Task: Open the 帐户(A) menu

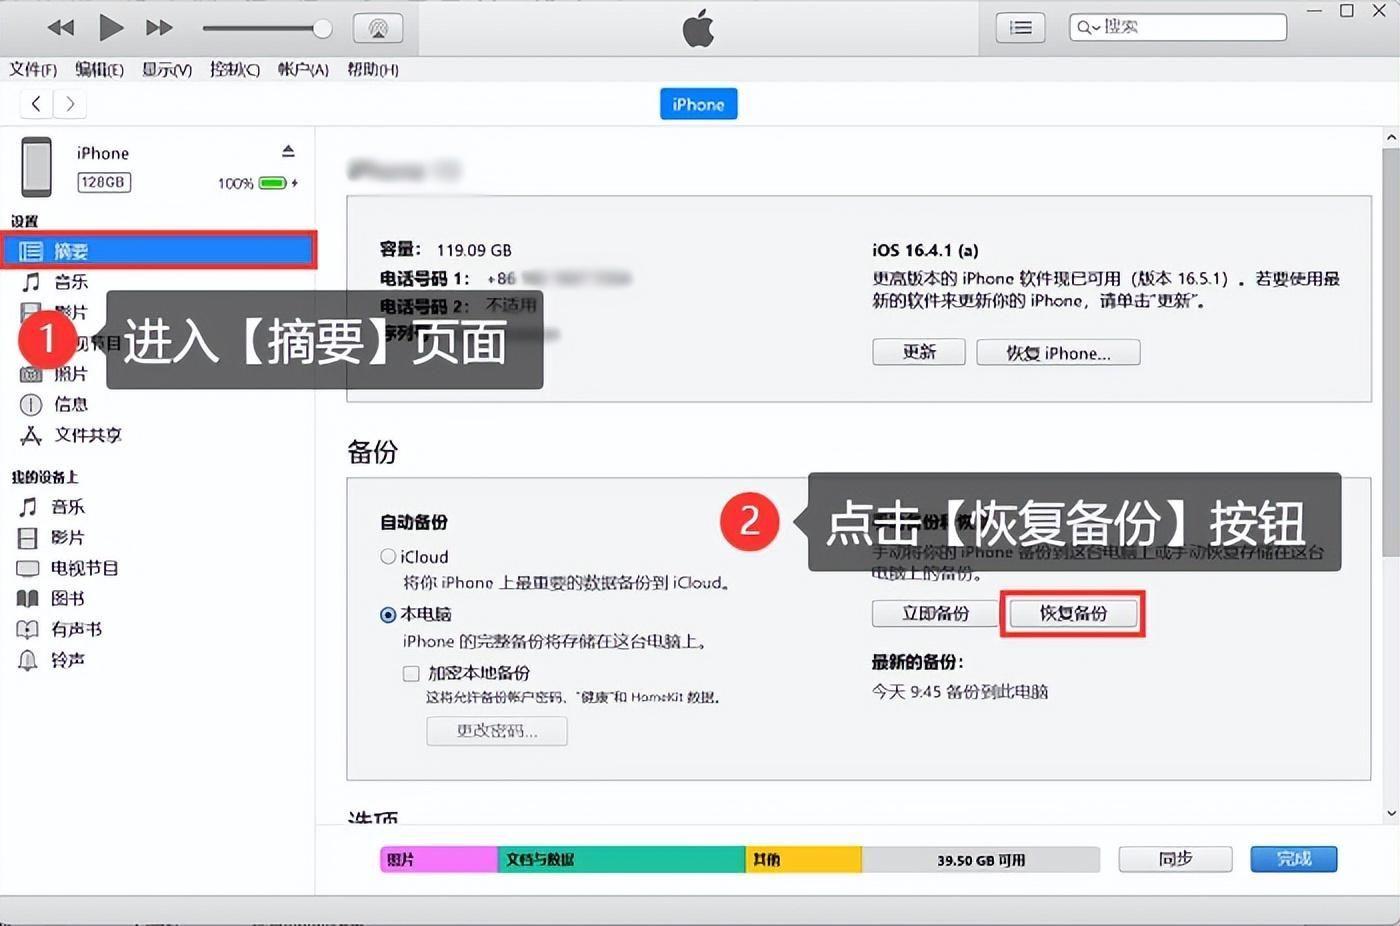Action: pyautogui.click(x=303, y=69)
